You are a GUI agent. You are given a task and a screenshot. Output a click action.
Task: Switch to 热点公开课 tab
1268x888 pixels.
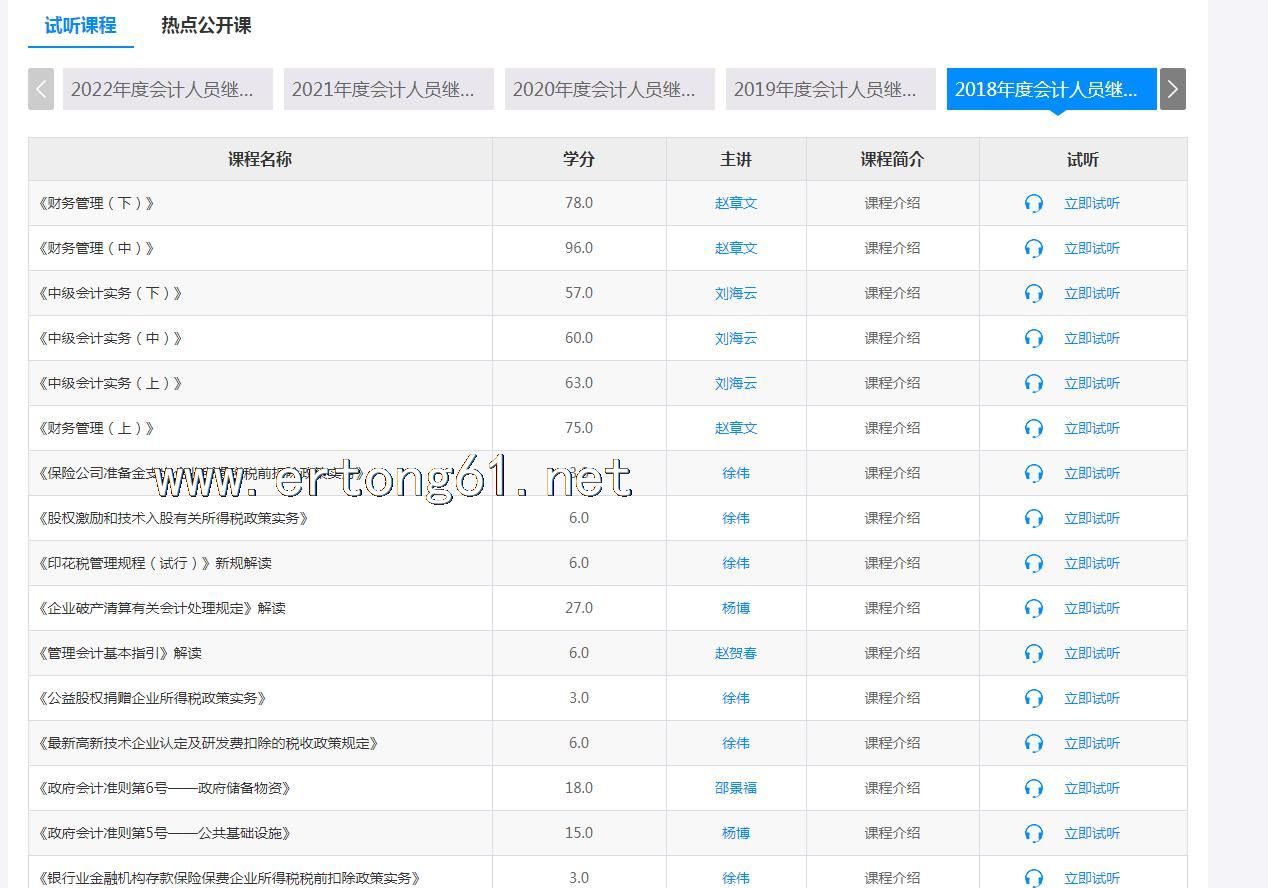tap(206, 26)
